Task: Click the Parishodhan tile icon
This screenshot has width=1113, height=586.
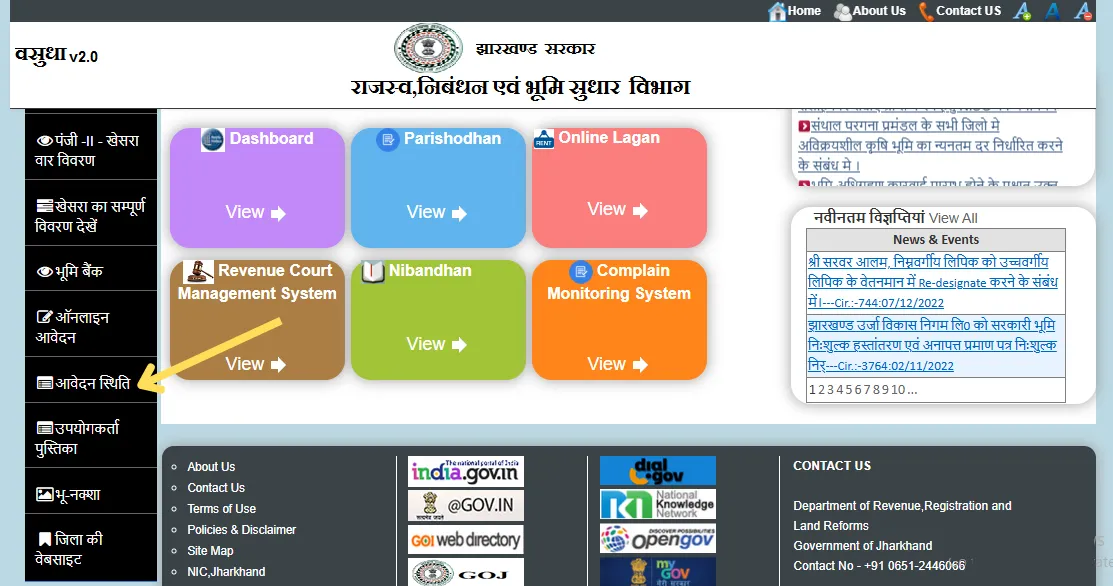Action: coord(388,139)
